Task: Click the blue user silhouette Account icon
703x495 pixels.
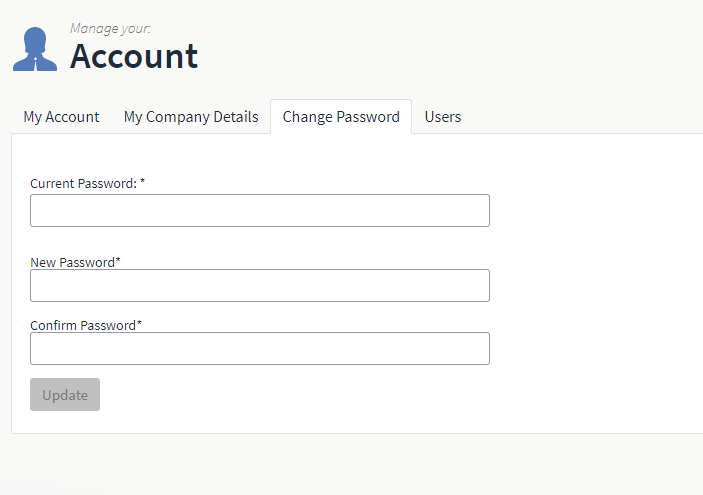Action: (x=35, y=49)
